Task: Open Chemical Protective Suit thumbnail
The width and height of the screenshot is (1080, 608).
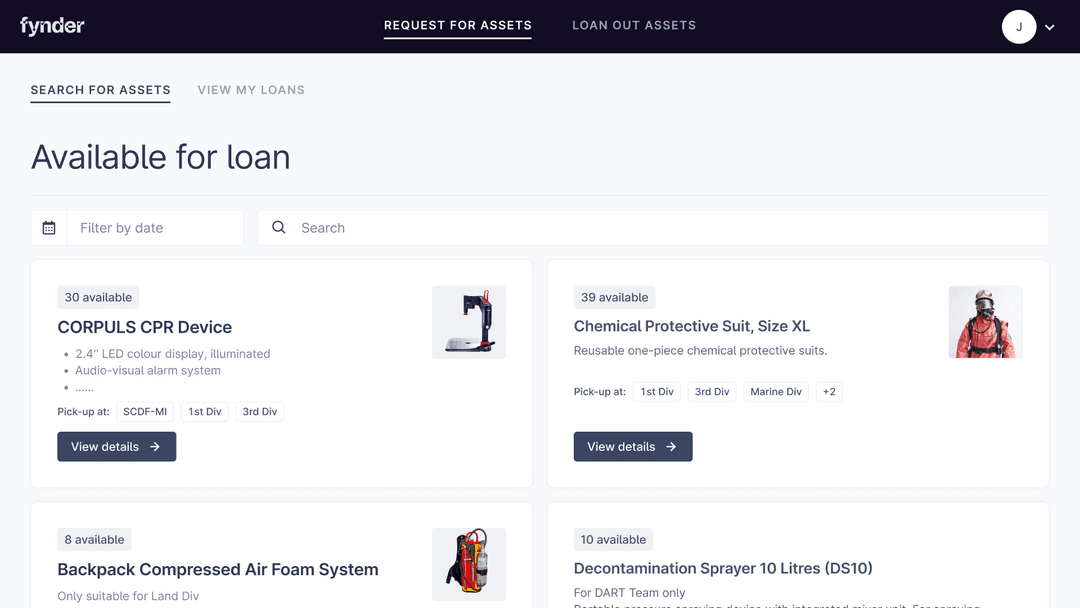Action: point(986,322)
